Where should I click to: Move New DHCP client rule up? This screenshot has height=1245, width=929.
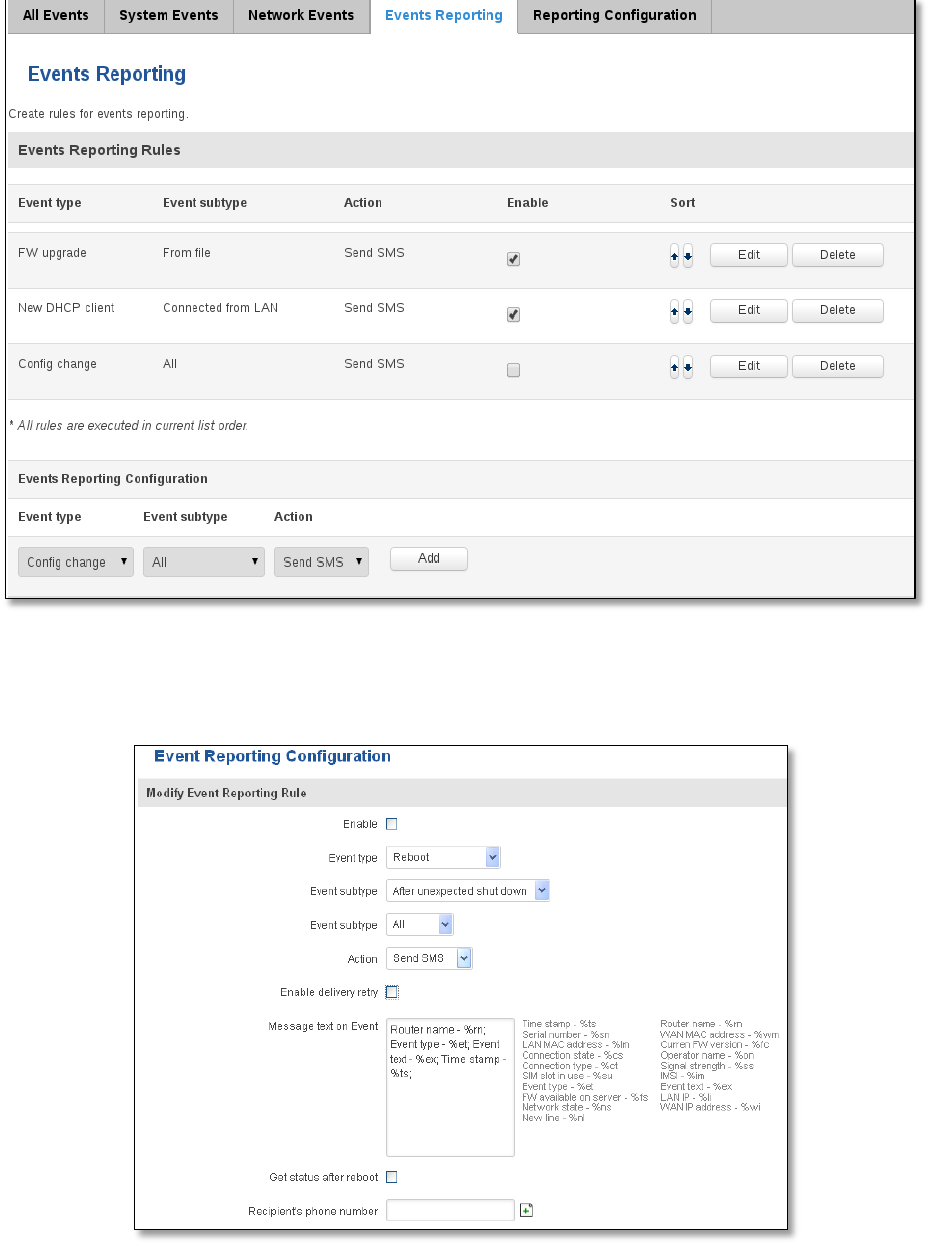coord(675,311)
